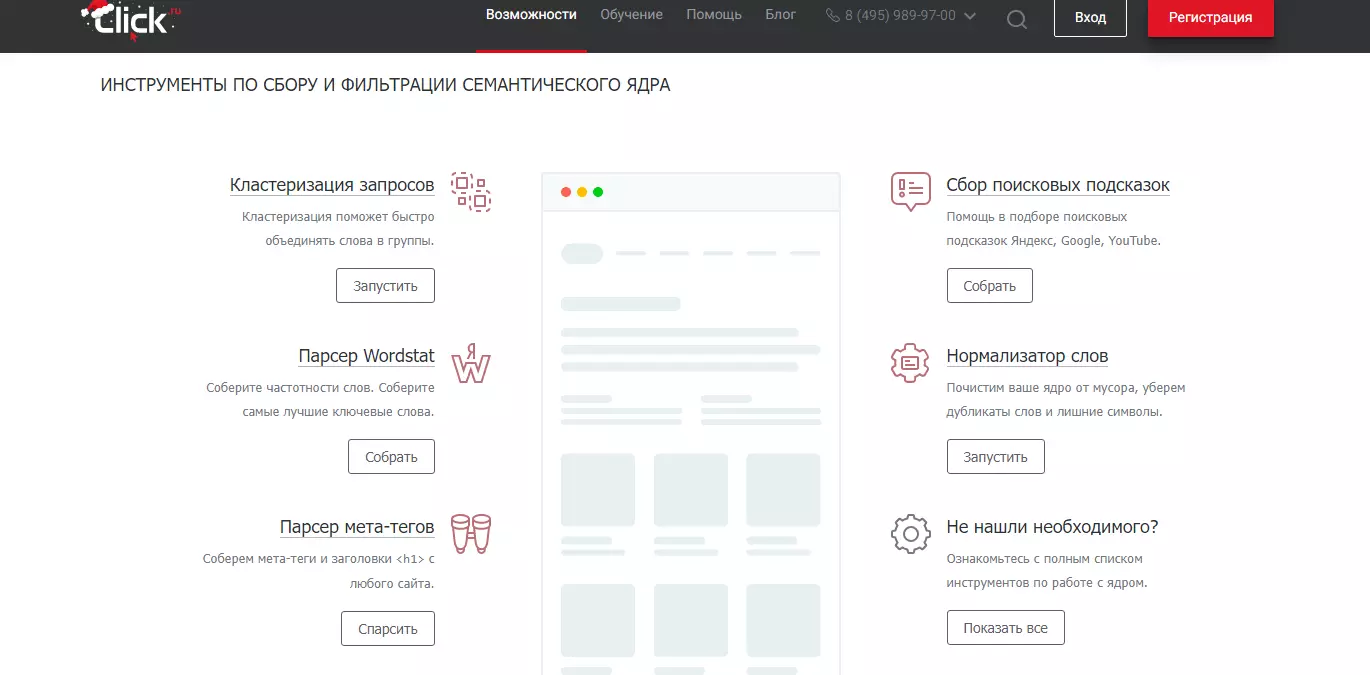Open the Сбор поисковых подсказок link
This screenshot has width=1370, height=675.
tap(1058, 185)
